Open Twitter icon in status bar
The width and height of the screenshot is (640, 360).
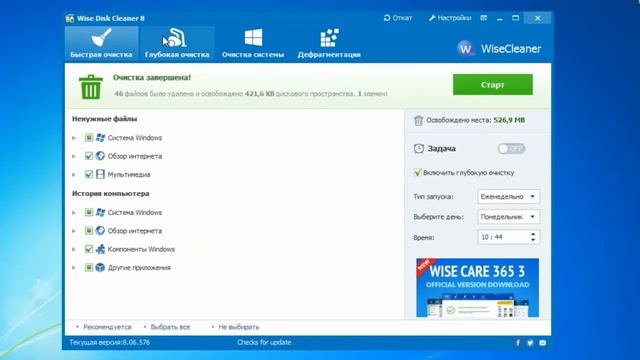click(530, 343)
